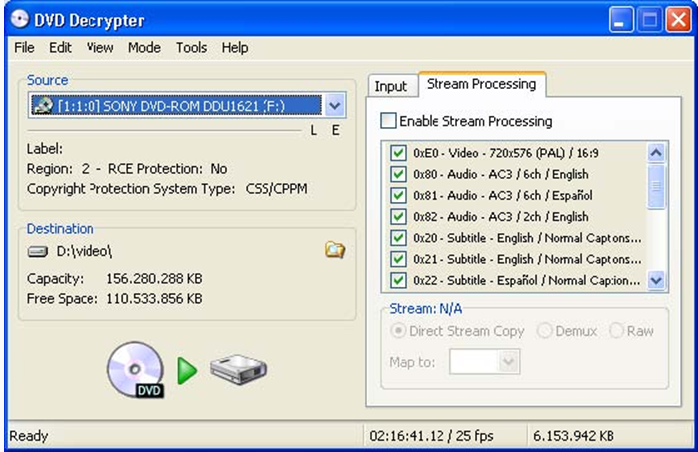Image resolution: width=698 pixels, height=452 pixels.
Task: Click the E indicator under the source box
Action: pos(336,130)
